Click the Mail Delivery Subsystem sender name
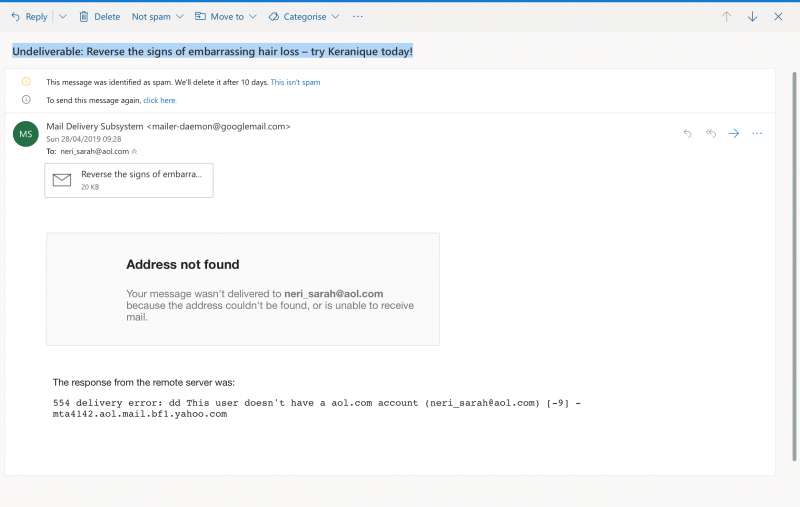 pyautogui.click(x=95, y=127)
